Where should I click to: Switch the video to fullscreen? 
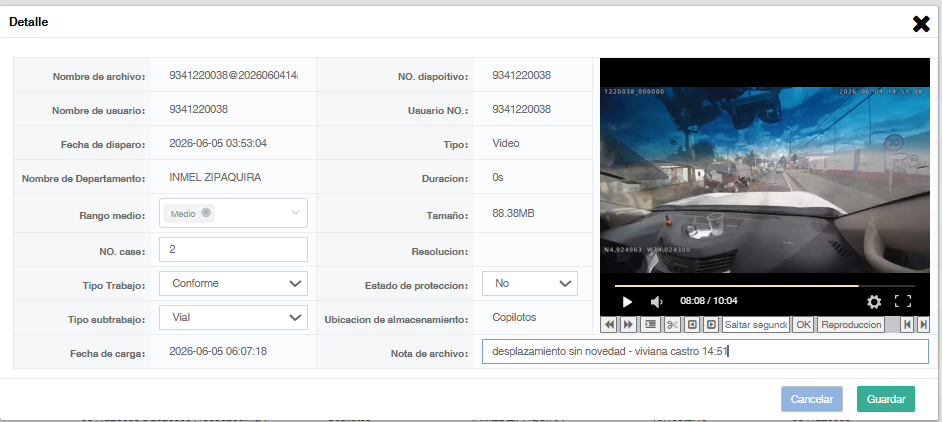pos(903,302)
